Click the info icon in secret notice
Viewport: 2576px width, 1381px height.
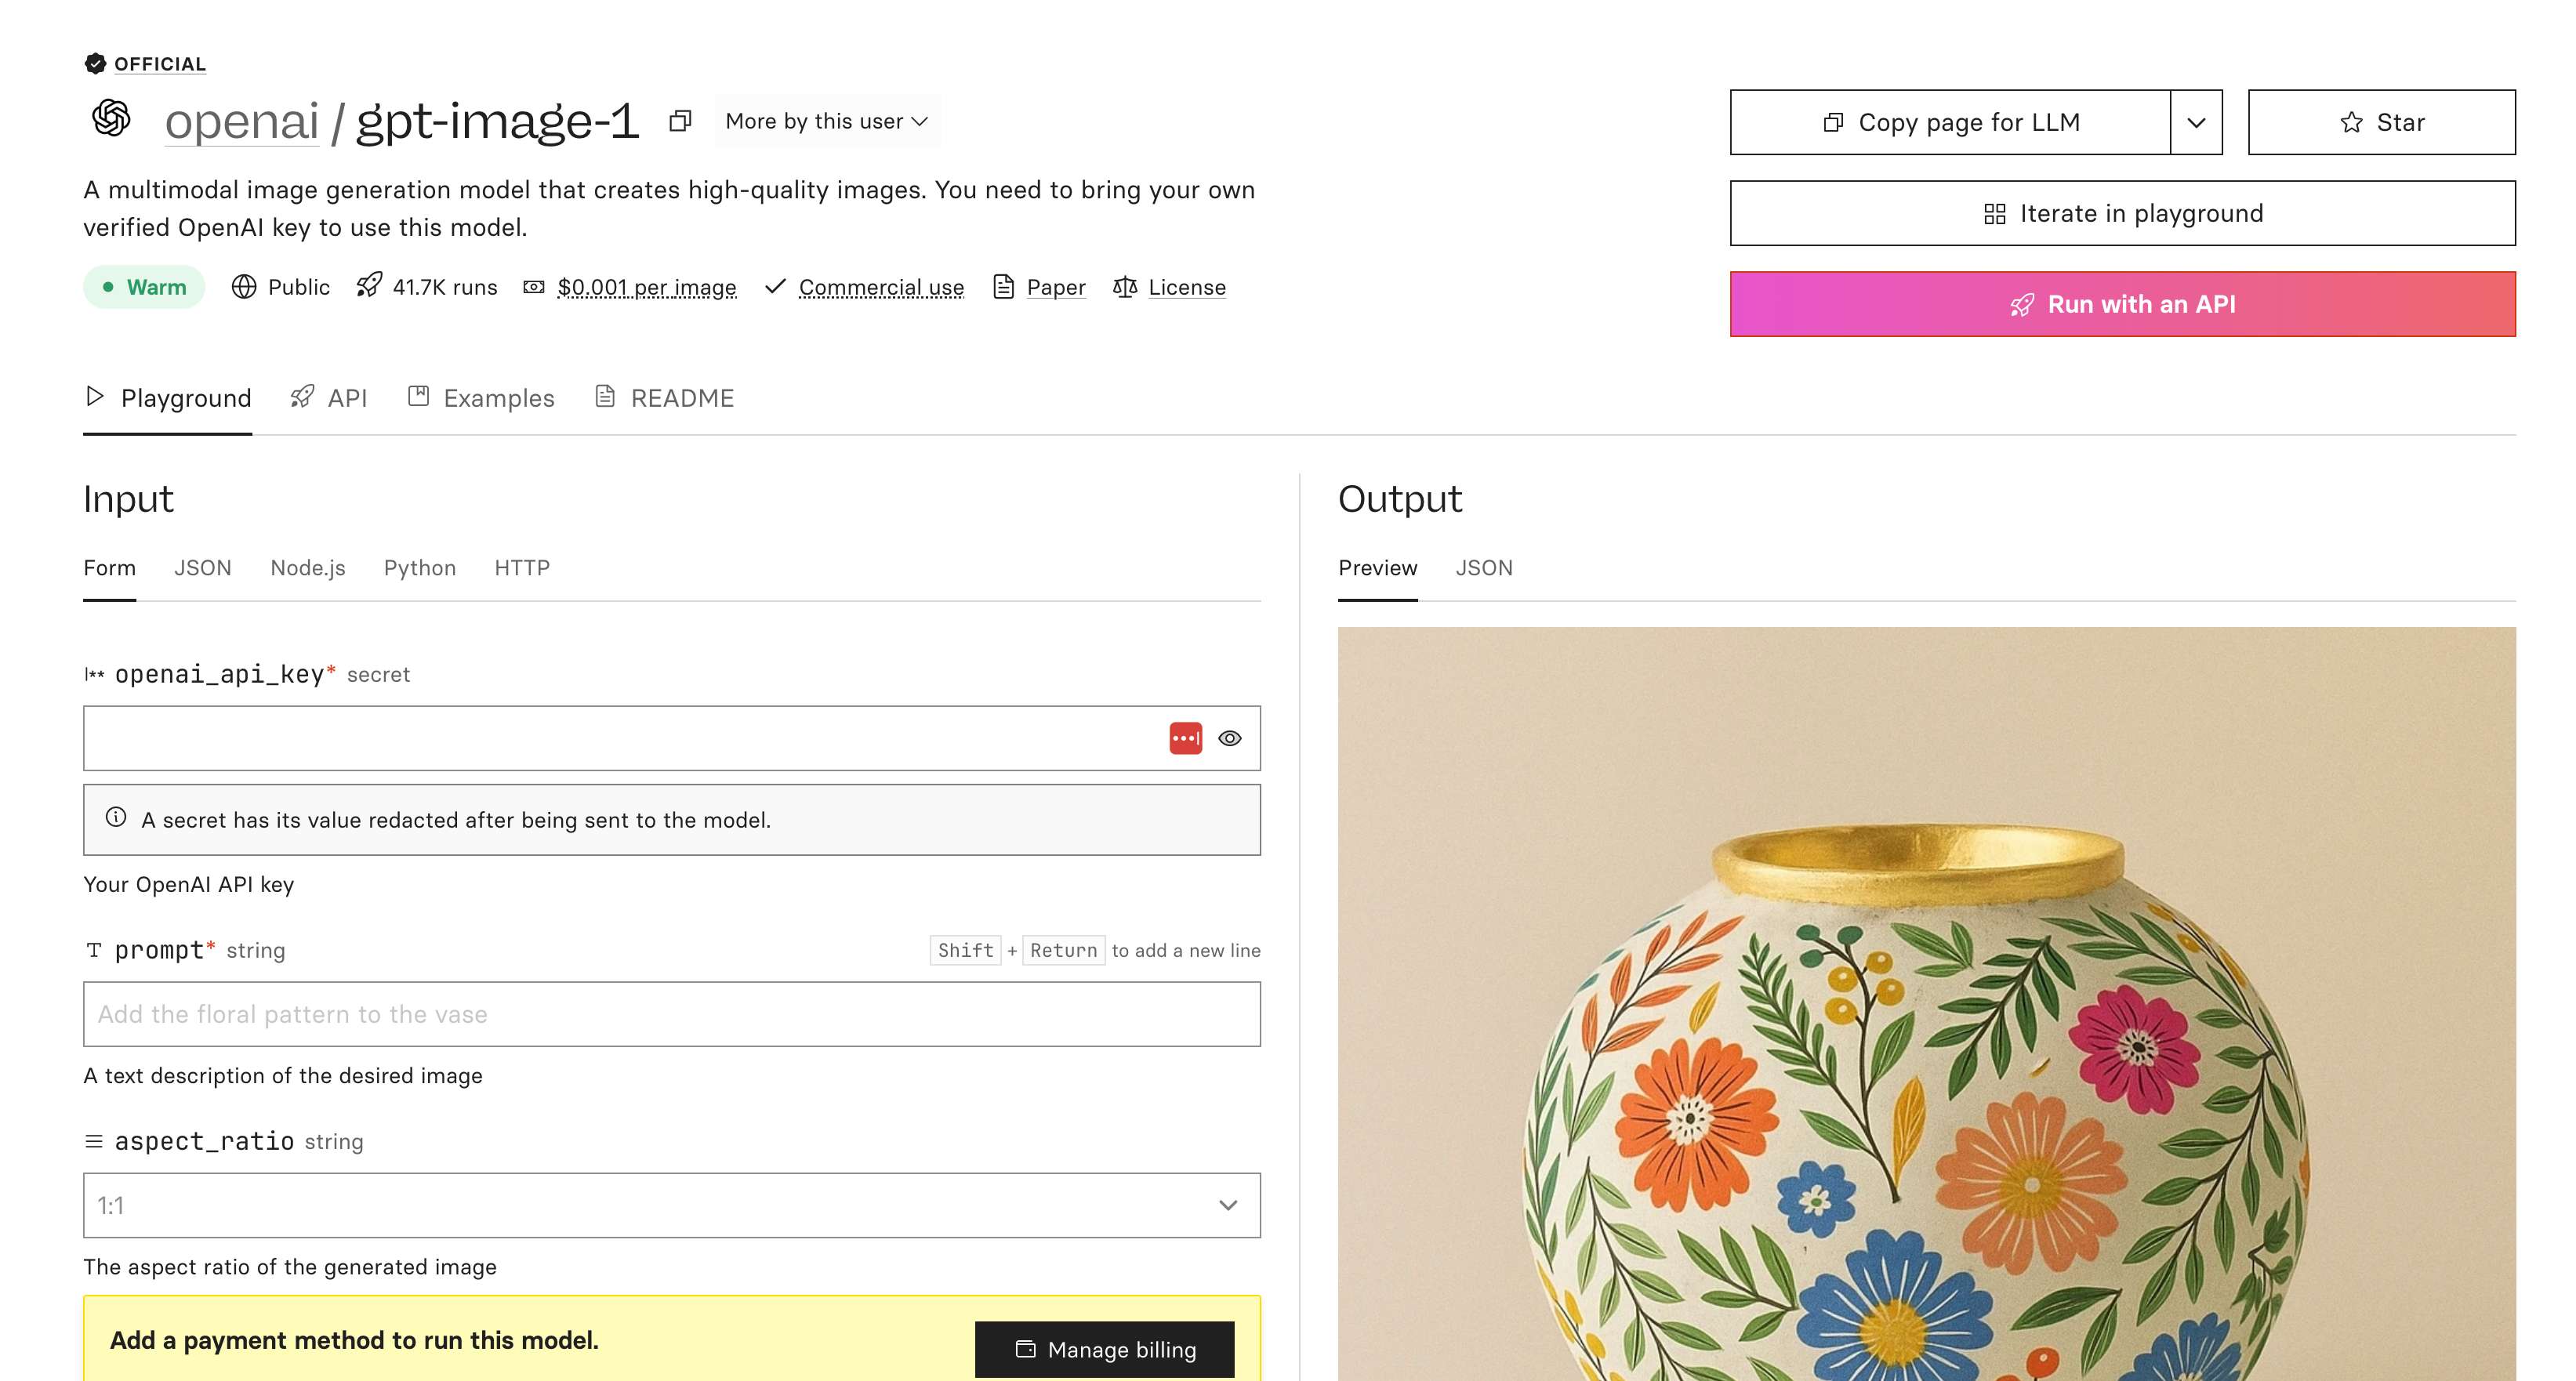point(116,818)
